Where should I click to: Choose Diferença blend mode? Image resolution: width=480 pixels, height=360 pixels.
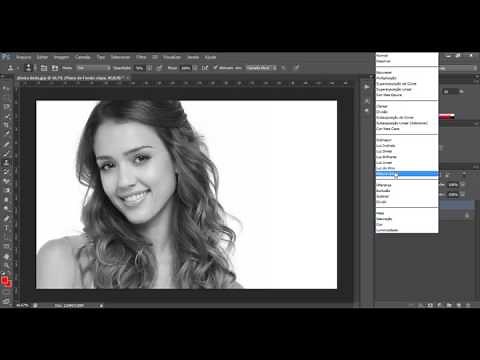click(407, 185)
